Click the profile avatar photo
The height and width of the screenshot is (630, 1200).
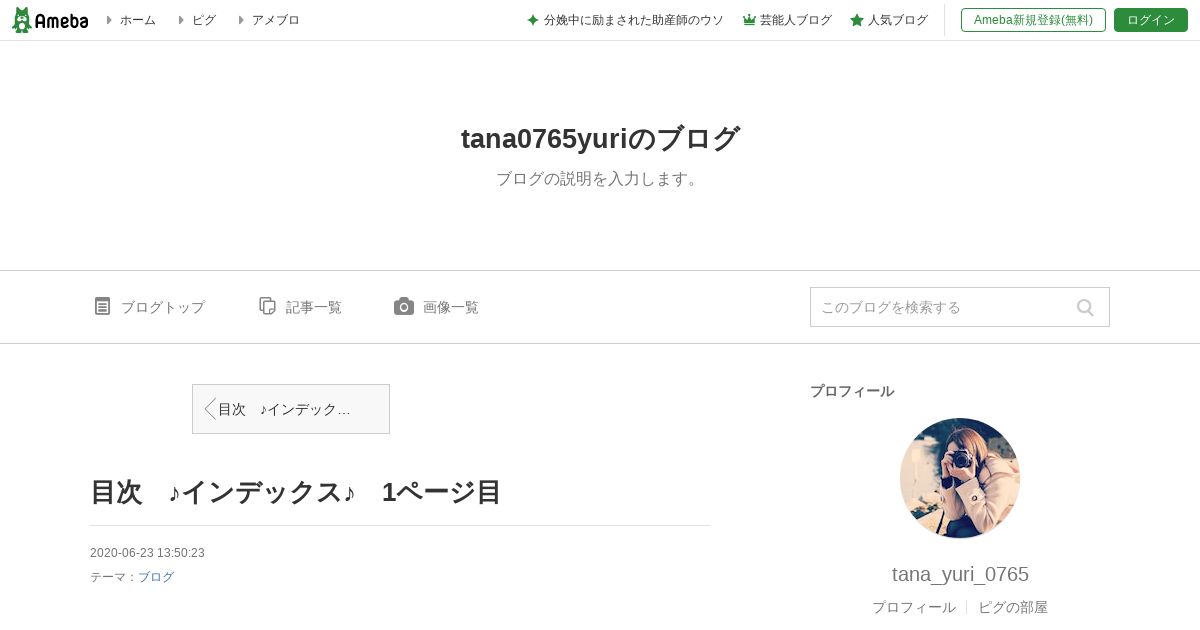pyautogui.click(x=960, y=478)
